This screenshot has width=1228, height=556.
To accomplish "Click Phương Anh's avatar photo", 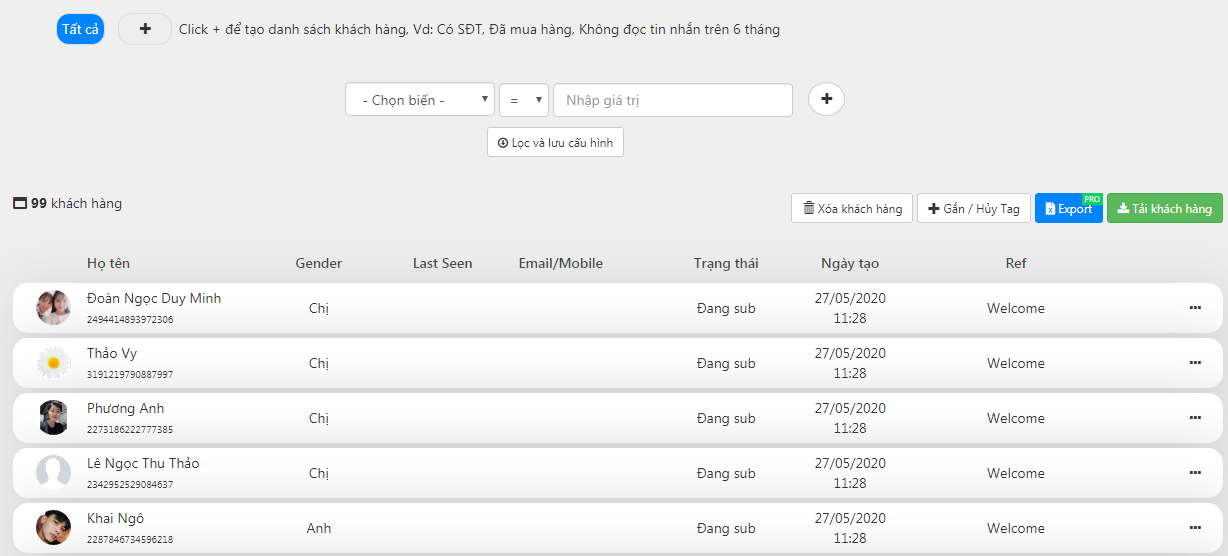I will (x=53, y=418).
